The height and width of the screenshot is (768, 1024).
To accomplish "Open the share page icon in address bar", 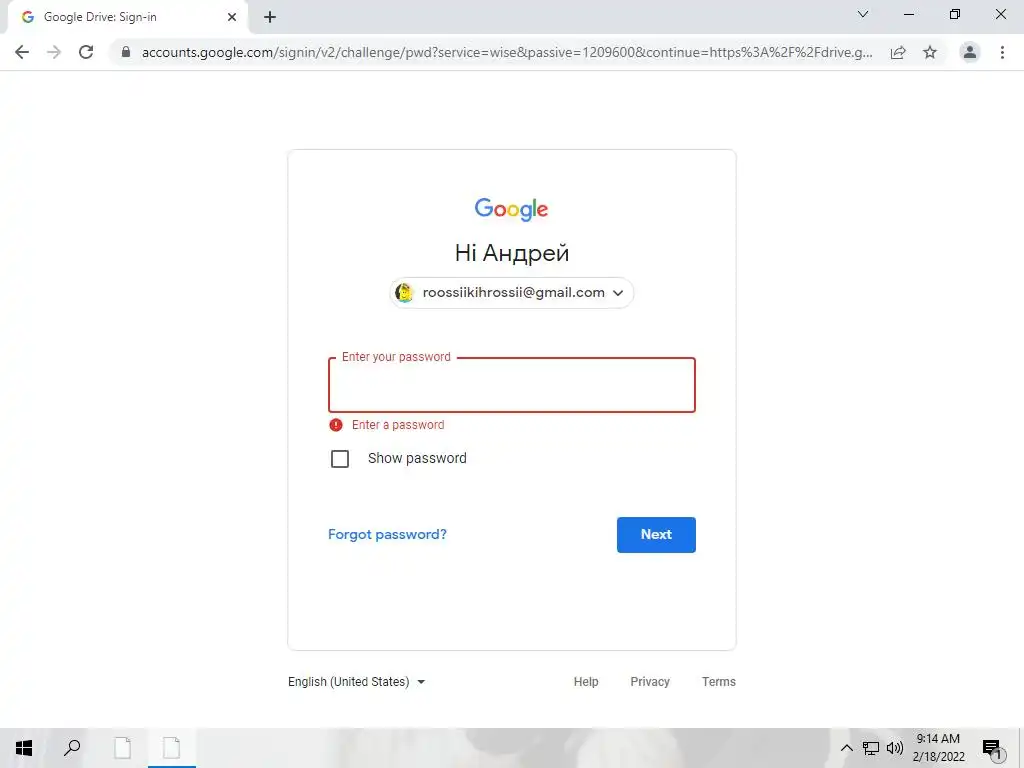I will [898, 52].
